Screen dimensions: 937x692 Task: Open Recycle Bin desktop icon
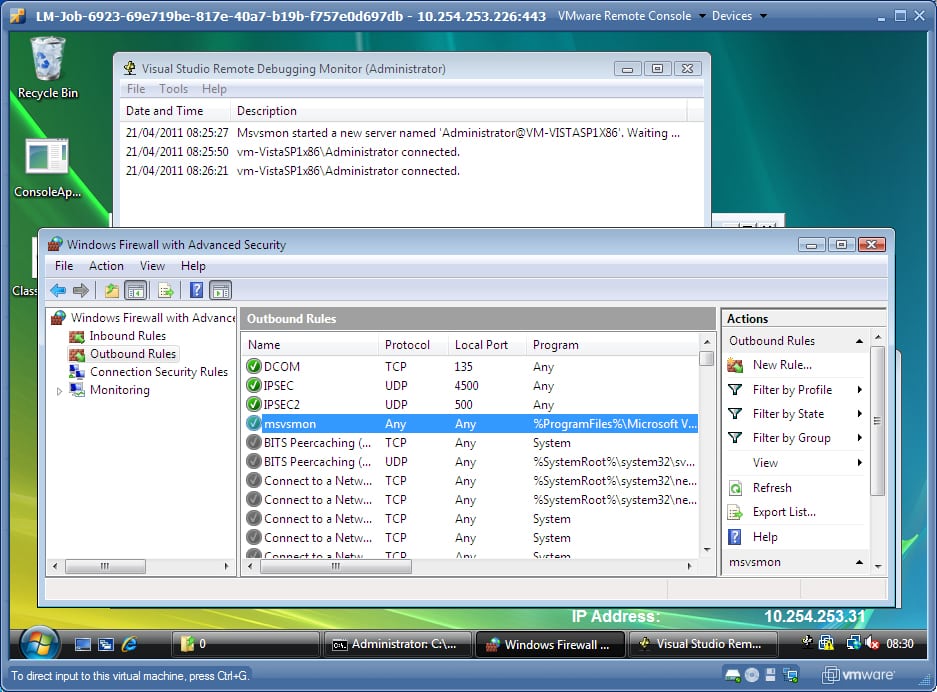[48, 68]
